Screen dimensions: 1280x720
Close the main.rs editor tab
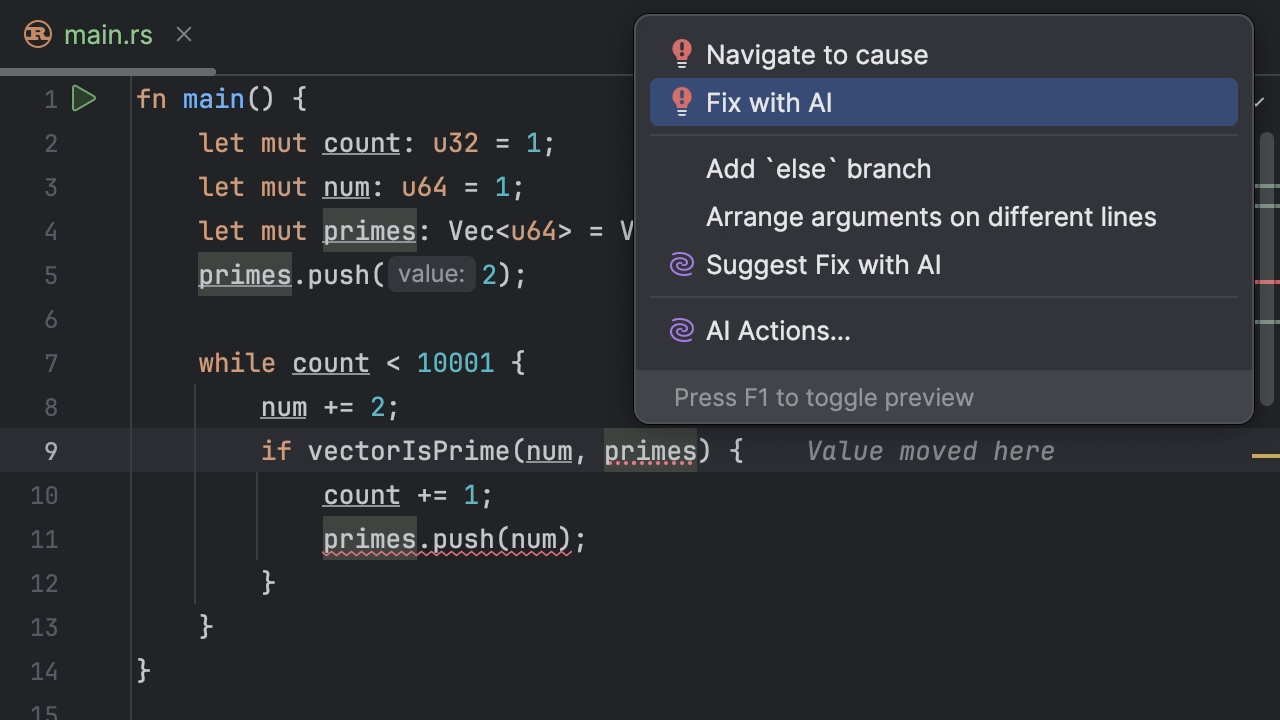coord(184,35)
